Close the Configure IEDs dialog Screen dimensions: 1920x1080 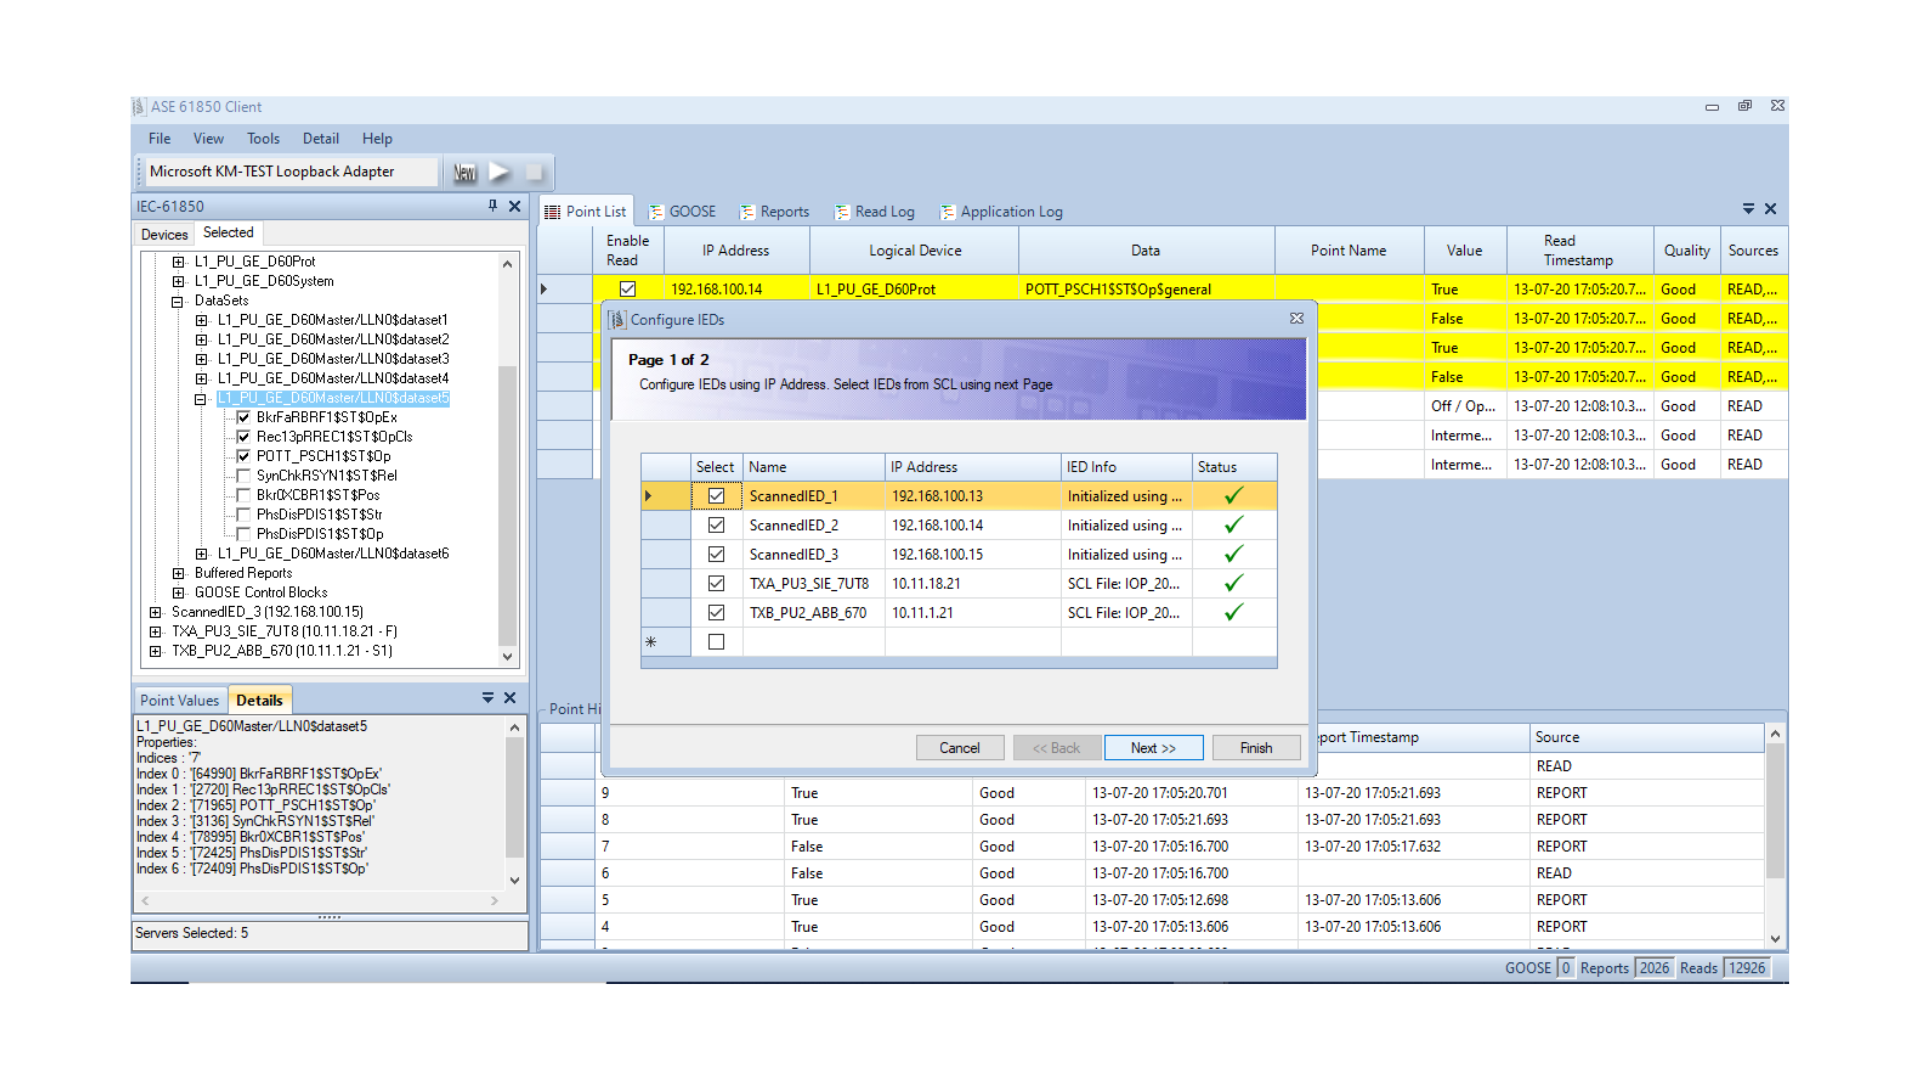(1297, 319)
